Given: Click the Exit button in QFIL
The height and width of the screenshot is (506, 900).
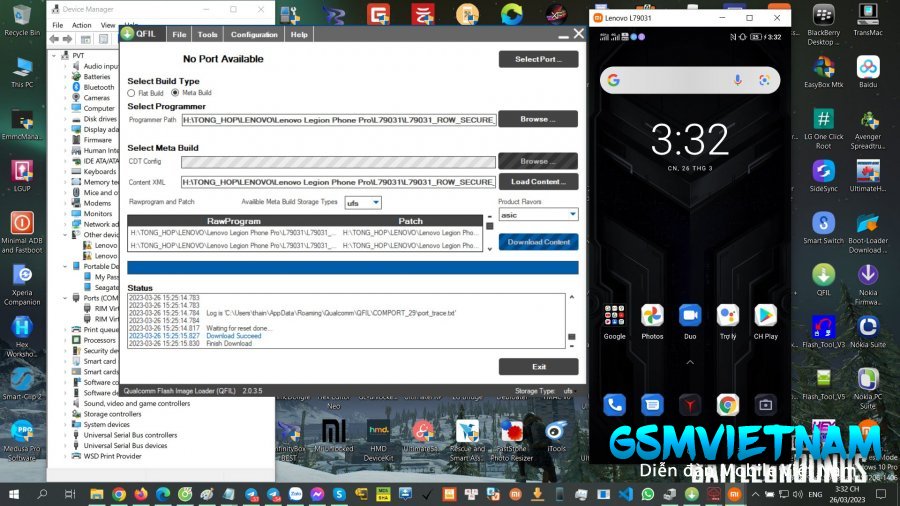Looking at the screenshot, I should click(x=538, y=367).
